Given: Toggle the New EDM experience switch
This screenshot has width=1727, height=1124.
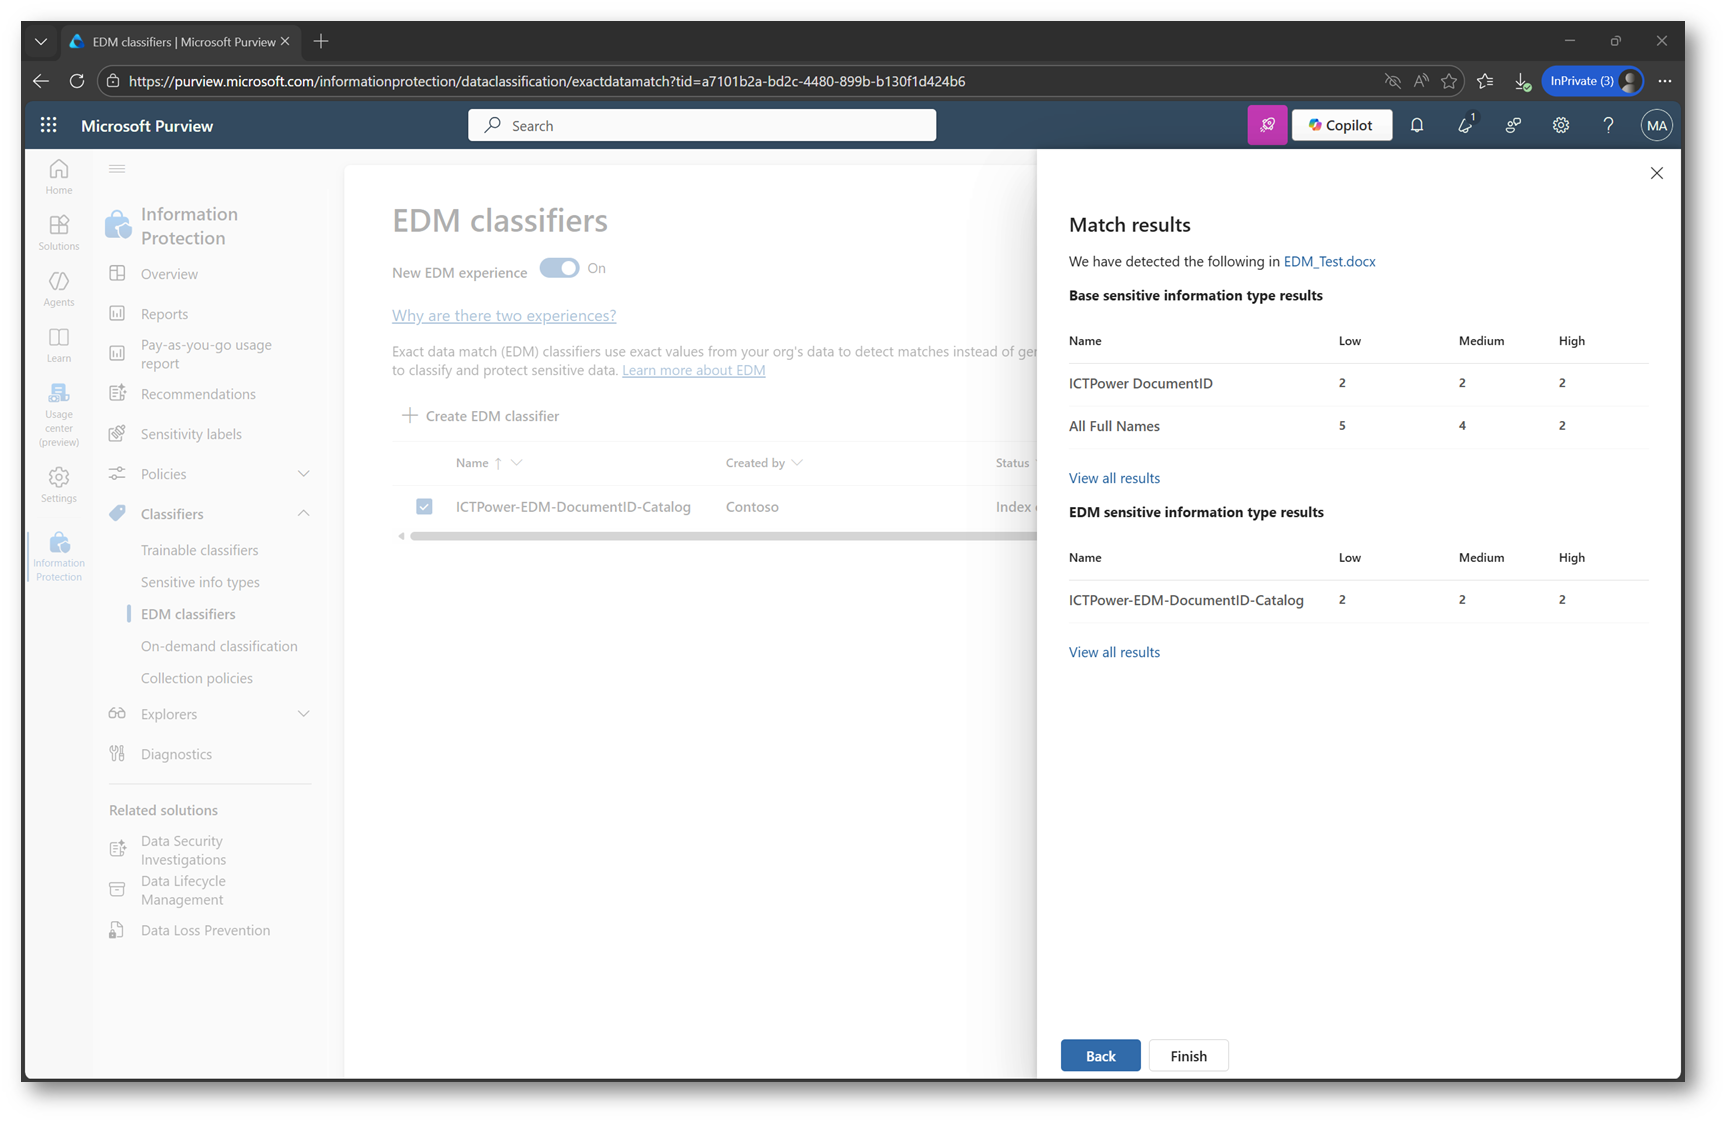Looking at the screenshot, I should [x=559, y=268].
